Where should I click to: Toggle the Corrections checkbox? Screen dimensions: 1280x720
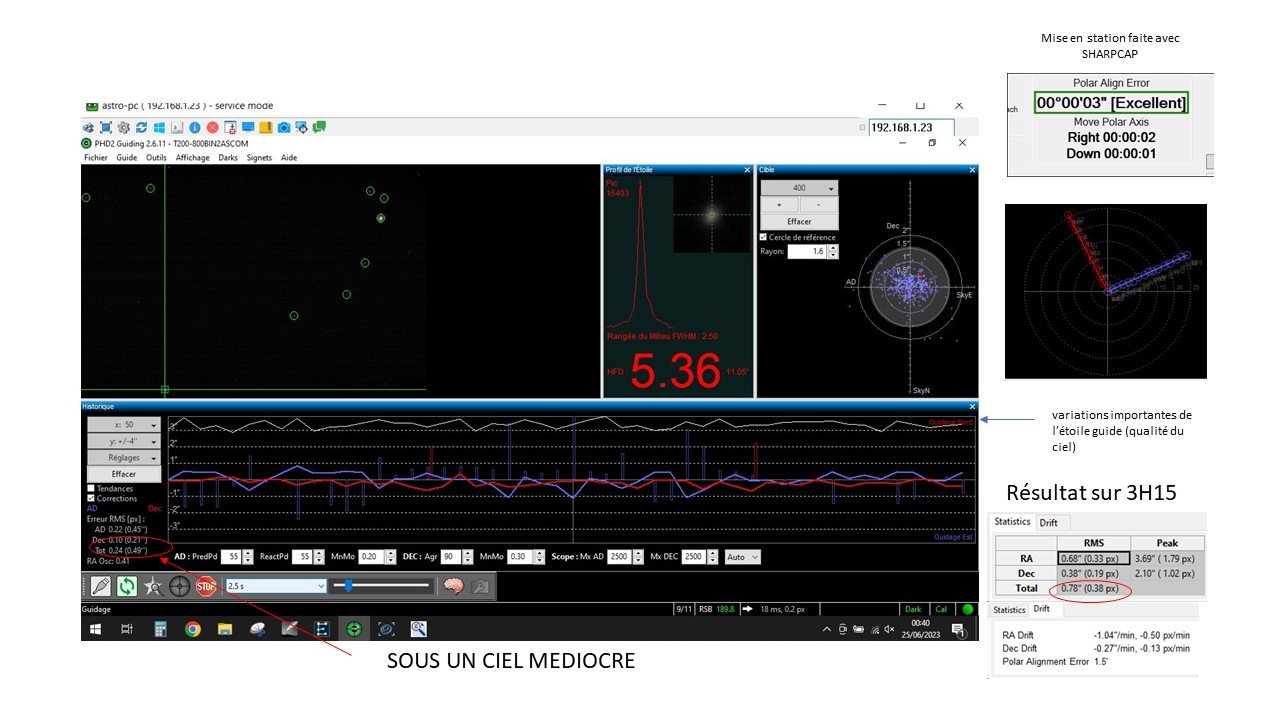click(91, 498)
